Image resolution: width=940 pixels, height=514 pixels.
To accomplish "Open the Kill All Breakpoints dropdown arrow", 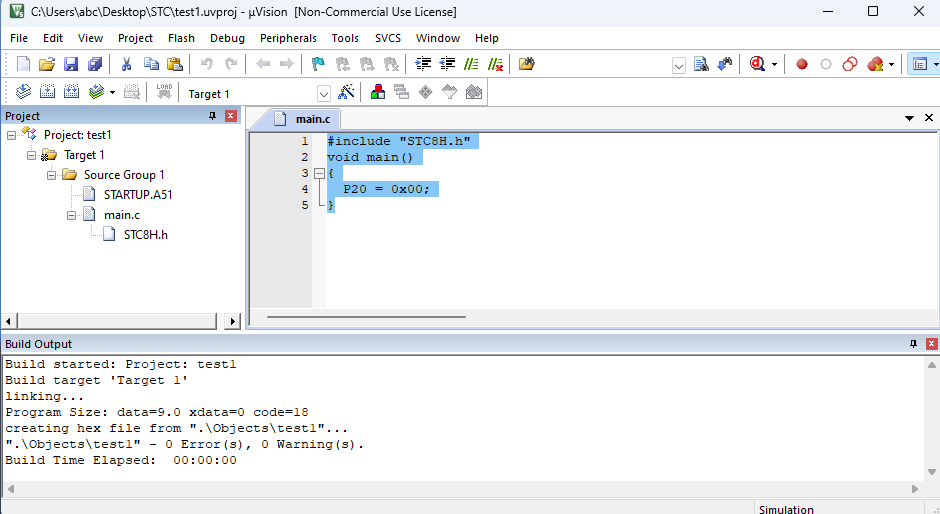I will (891, 64).
